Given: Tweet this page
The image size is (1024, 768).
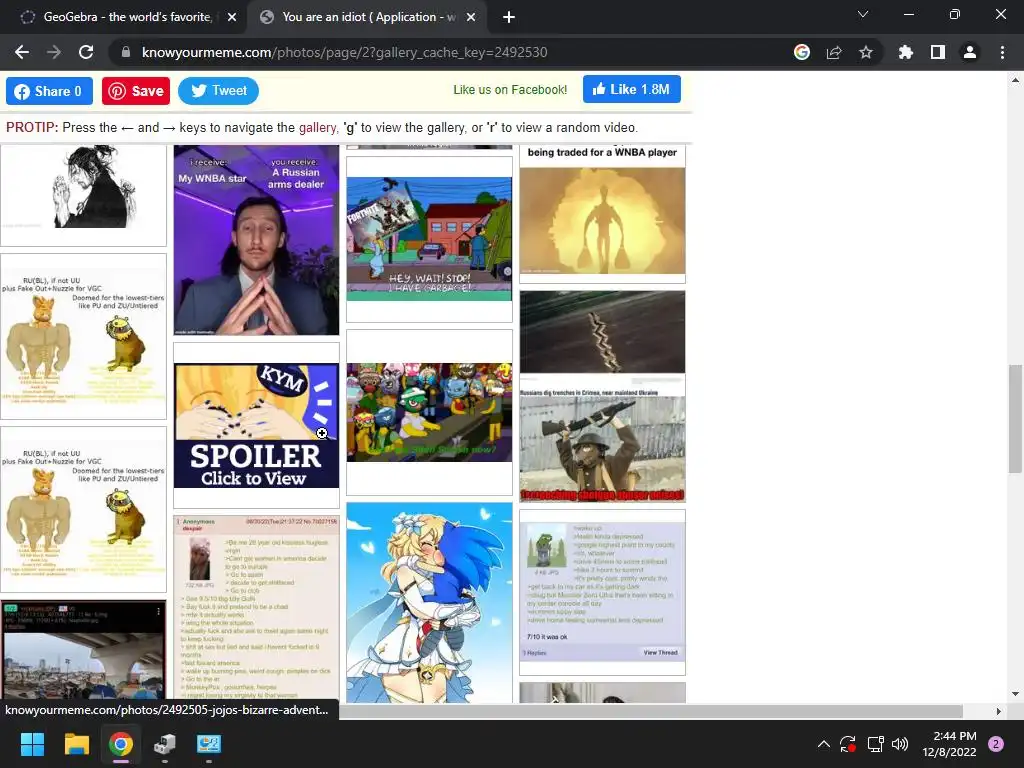Looking at the screenshot, I should pyautogui.click(x=218, y=91).
